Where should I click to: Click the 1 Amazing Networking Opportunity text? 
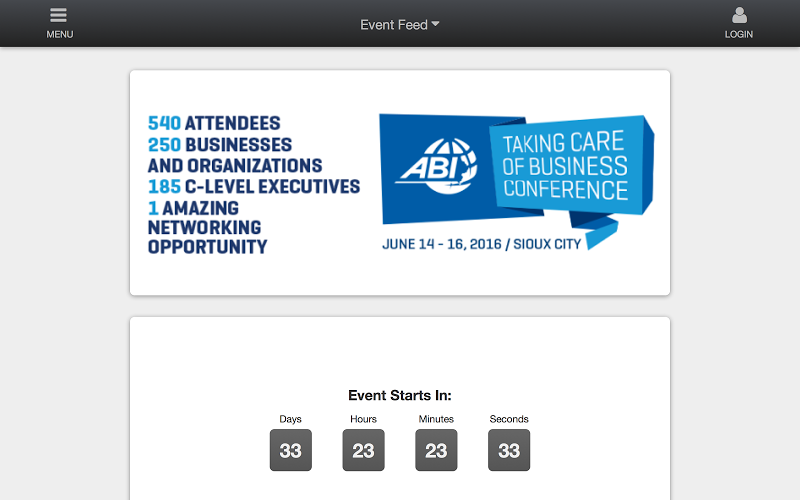click(207, 228)
